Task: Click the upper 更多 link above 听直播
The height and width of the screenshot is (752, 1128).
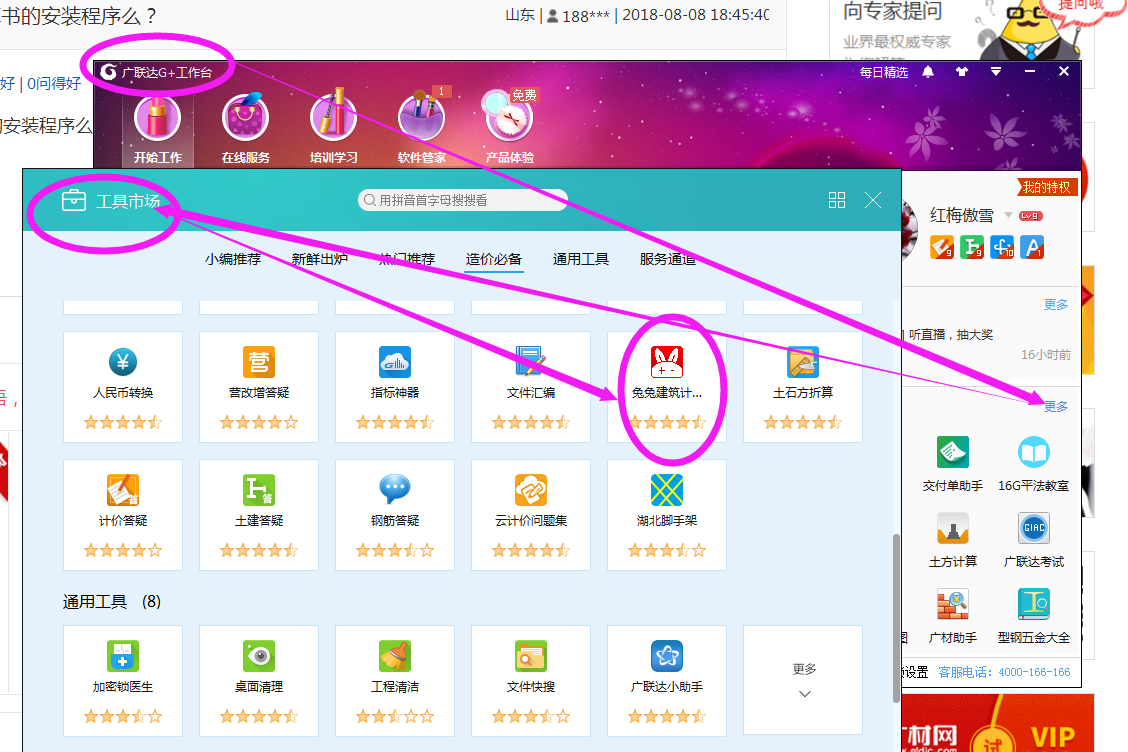Action: pos(1056,304)
